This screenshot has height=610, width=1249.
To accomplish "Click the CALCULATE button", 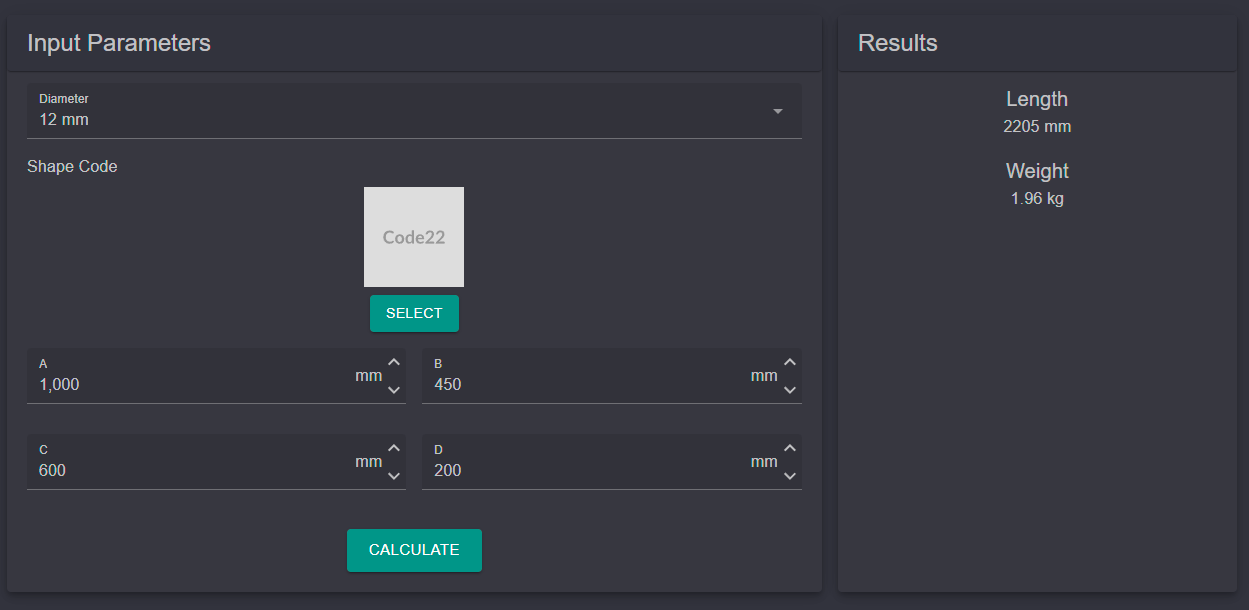I will click(414, 550).
